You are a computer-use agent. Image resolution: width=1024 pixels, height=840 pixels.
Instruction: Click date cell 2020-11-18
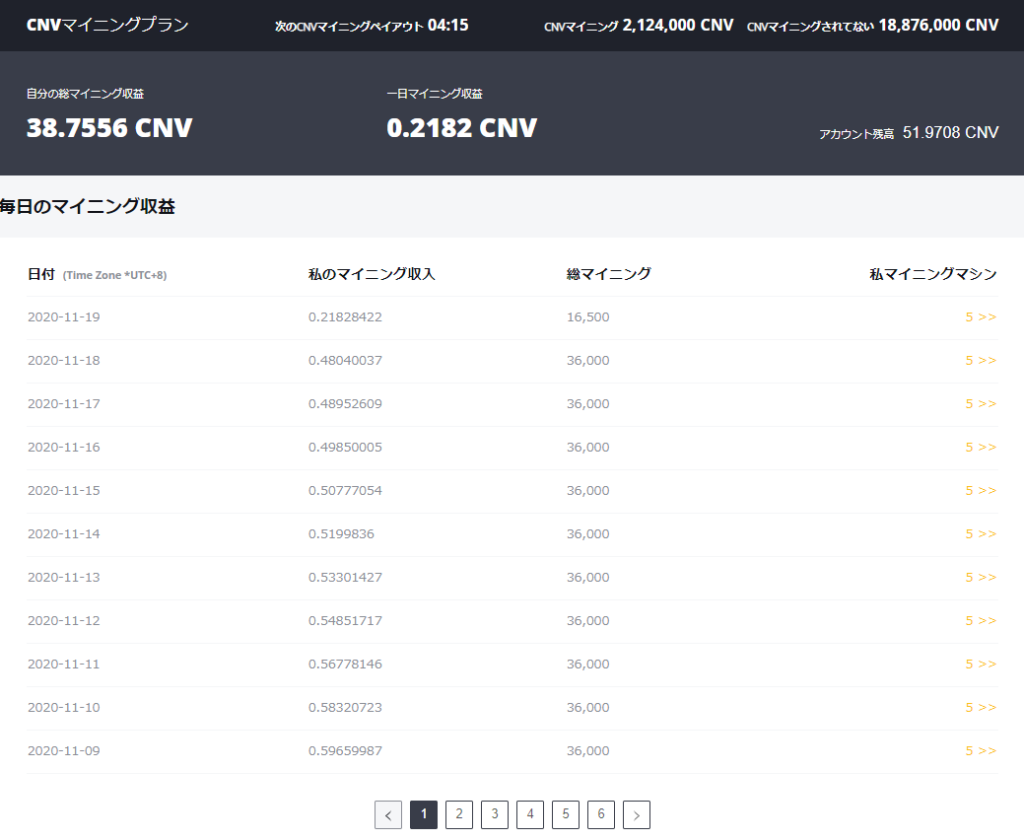tap(64, 361)
